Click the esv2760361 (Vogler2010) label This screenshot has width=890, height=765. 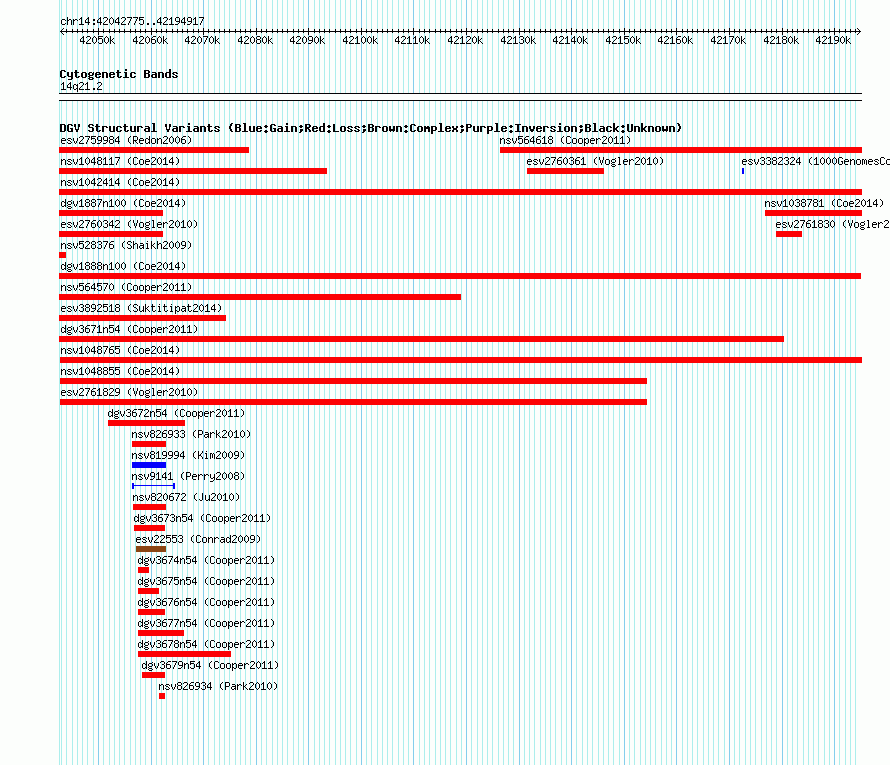(x=595, y=161)
